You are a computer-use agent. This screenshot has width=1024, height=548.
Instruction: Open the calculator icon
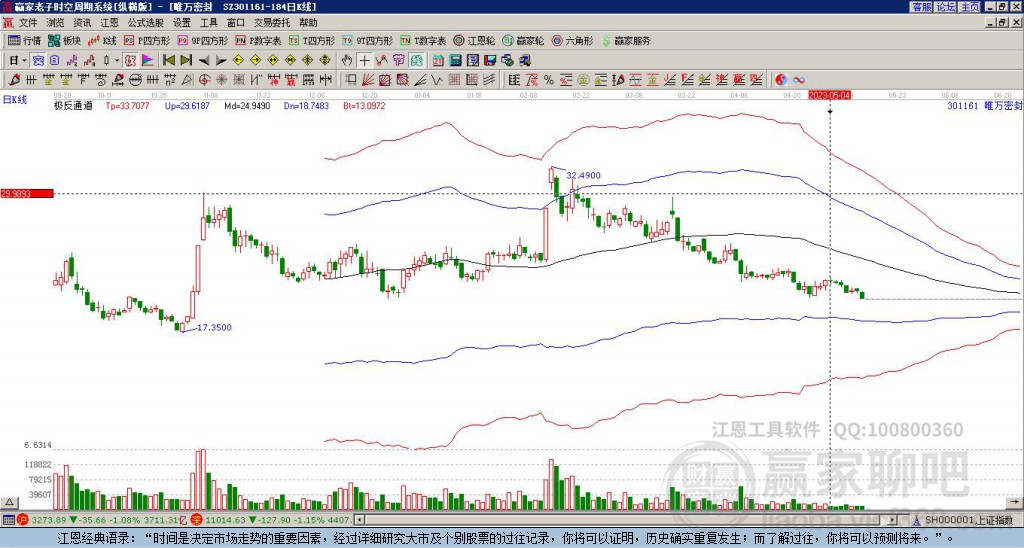coord(455,61)
